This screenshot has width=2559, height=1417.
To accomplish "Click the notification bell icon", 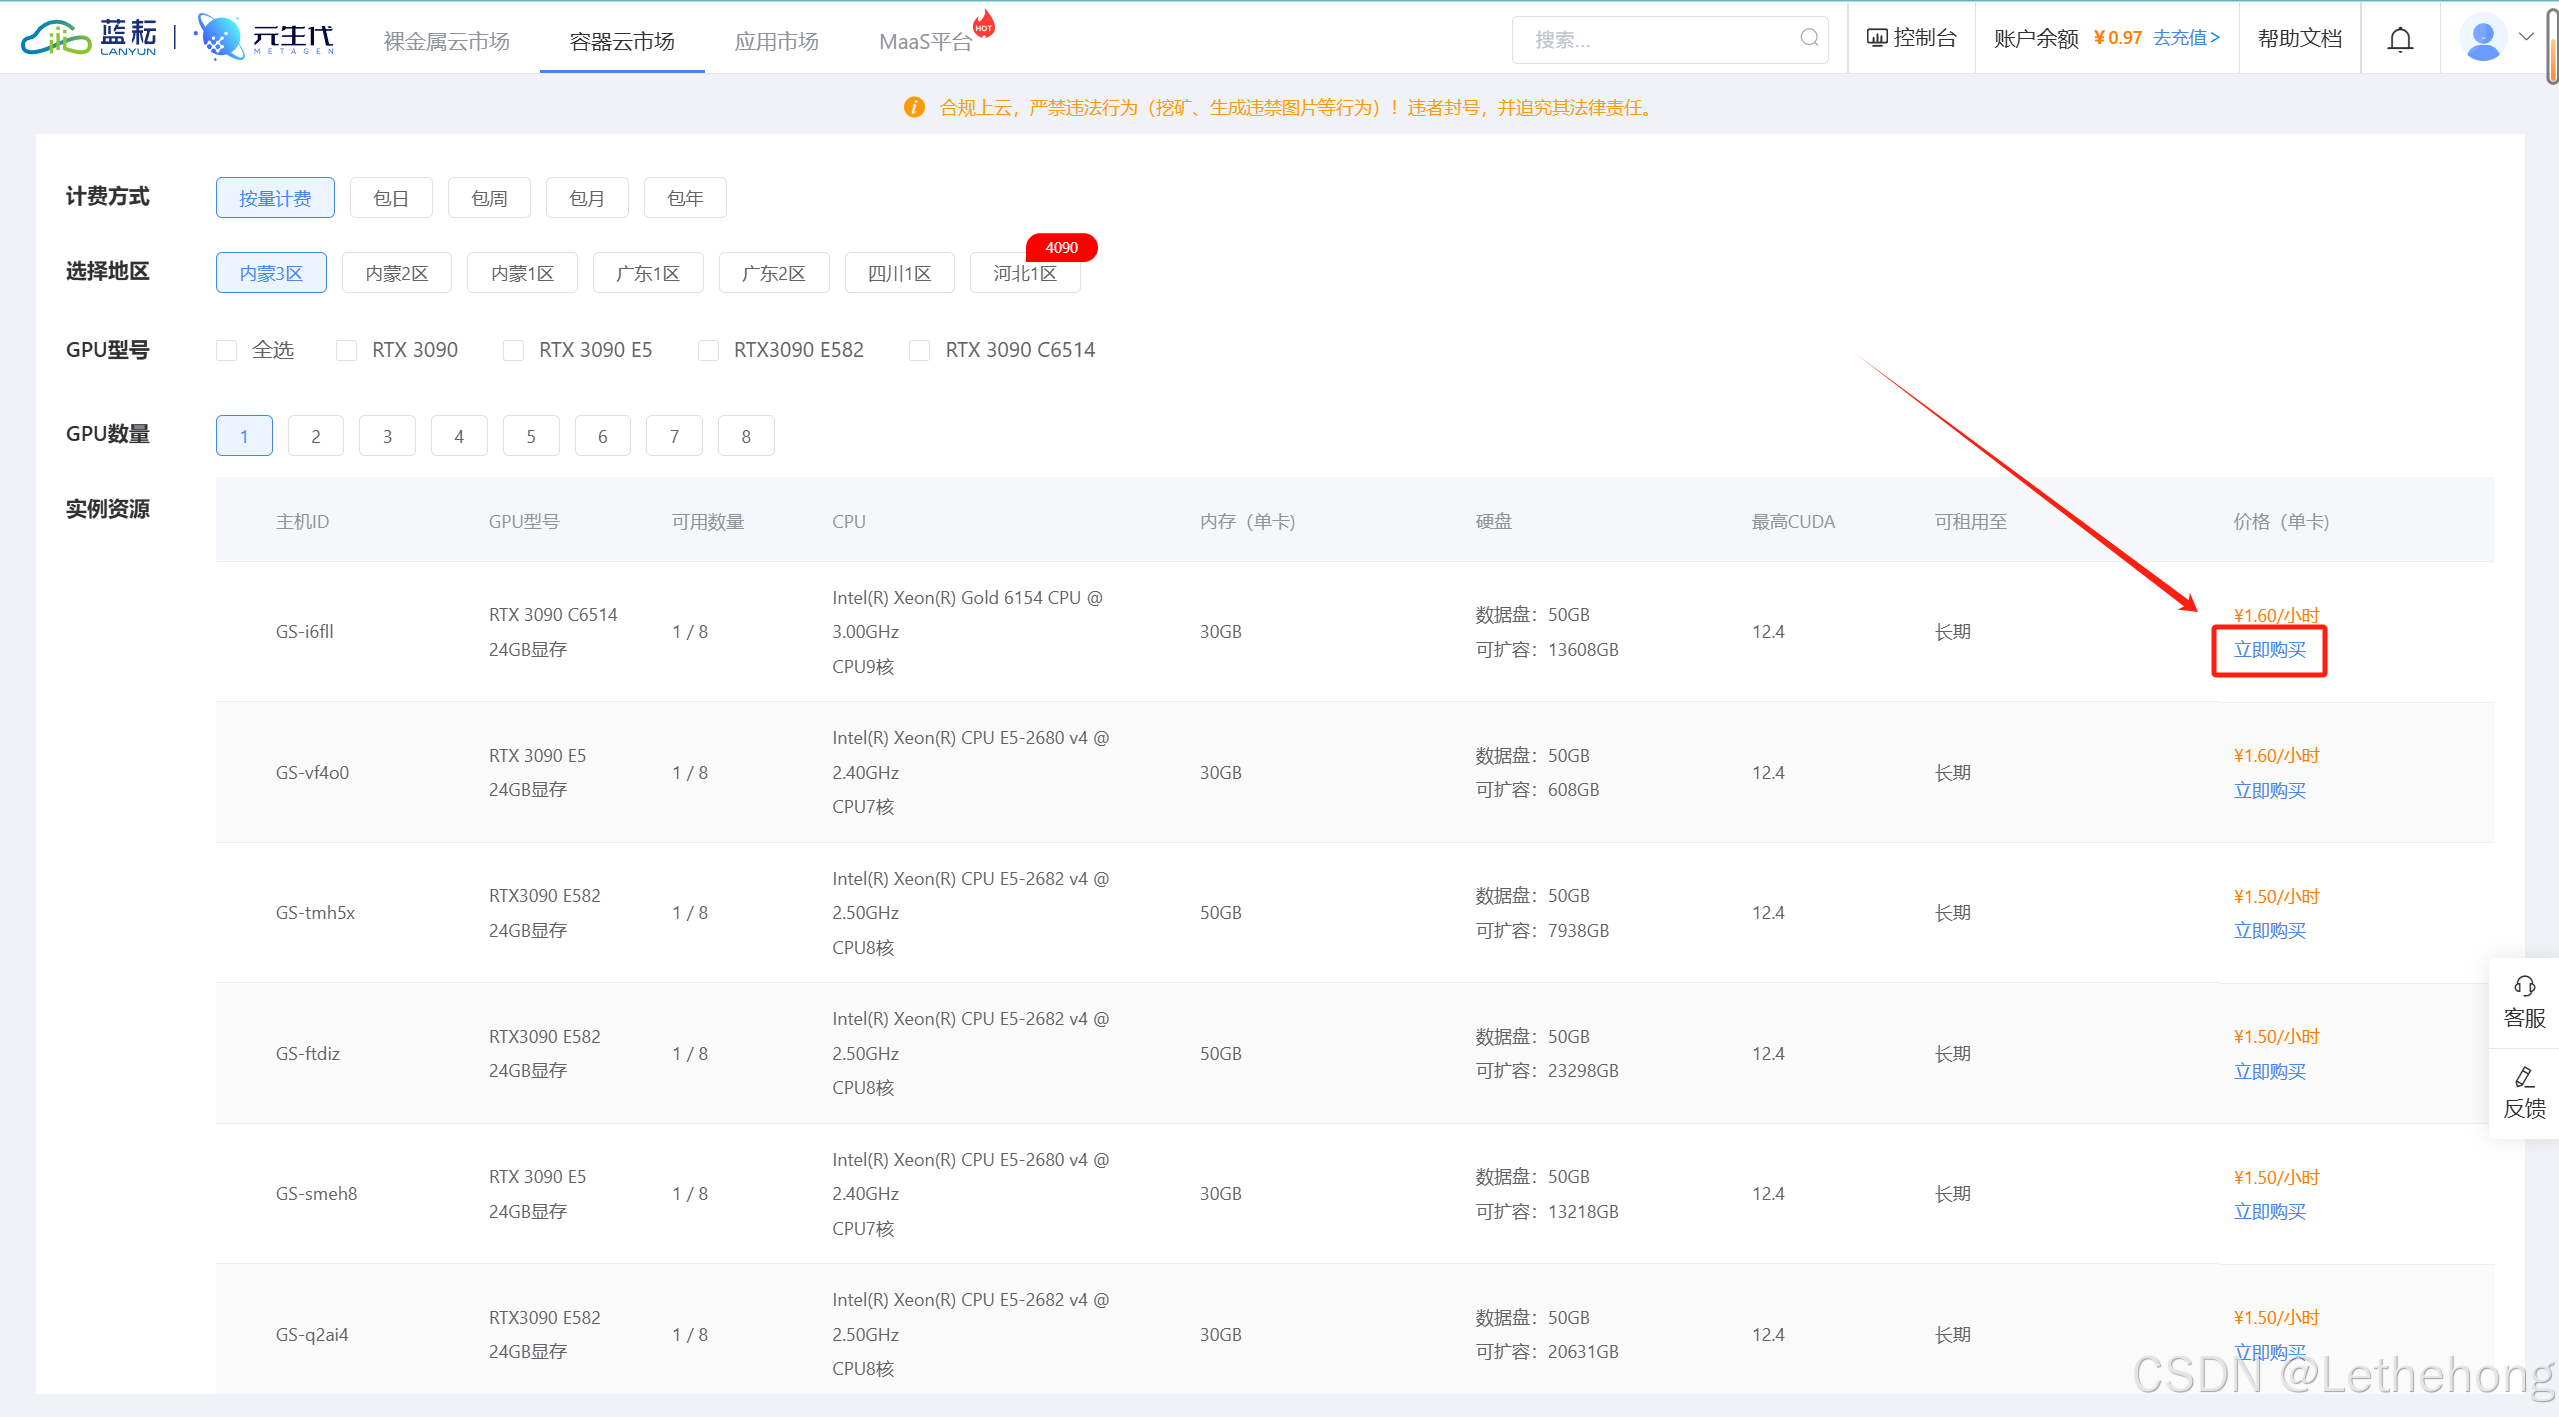I will (x=2400, y=39).
